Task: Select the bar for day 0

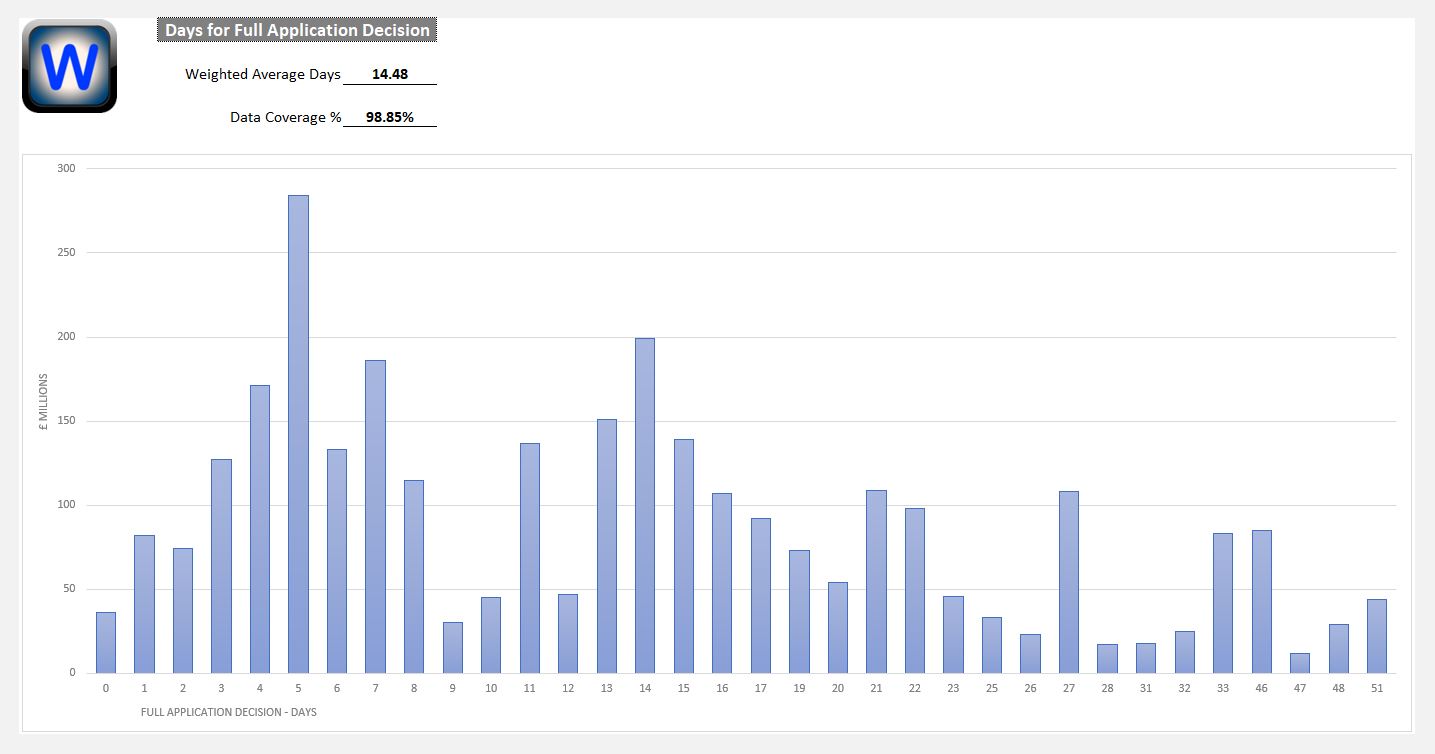Action: pos(106,643)
